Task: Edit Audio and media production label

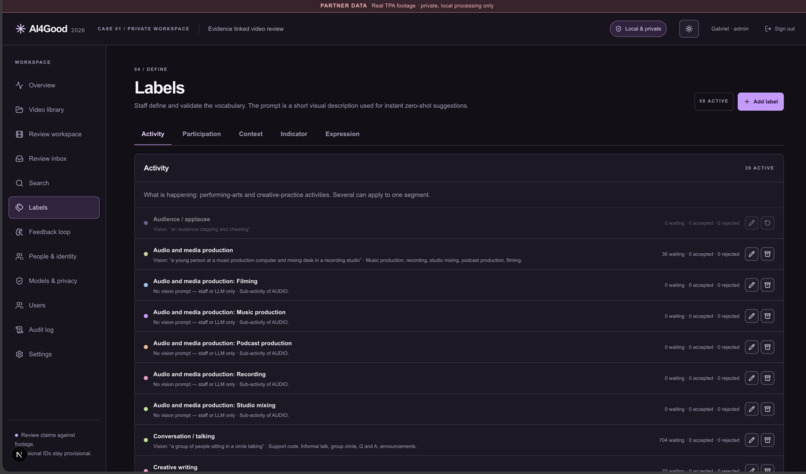Action: coord(752,254)
